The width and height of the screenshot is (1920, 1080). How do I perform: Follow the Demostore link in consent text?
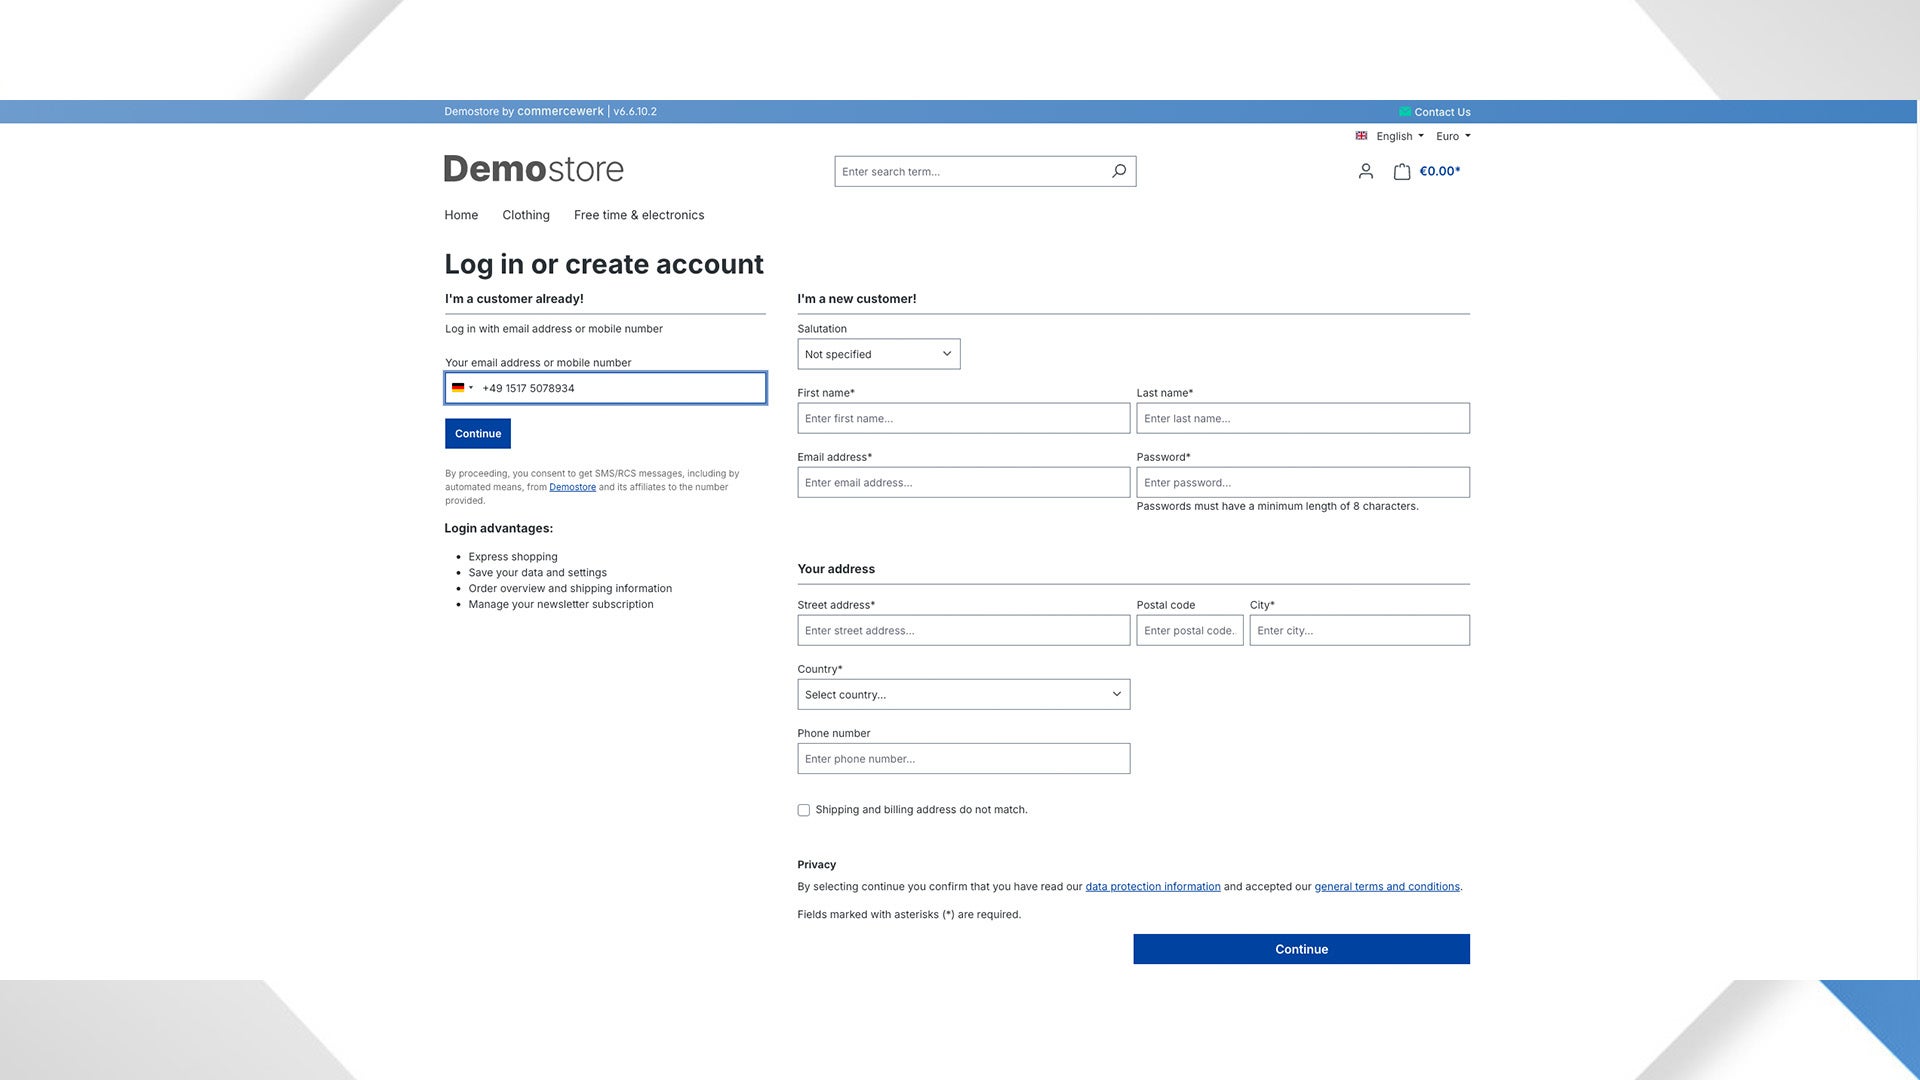click(x=572, y=487)
